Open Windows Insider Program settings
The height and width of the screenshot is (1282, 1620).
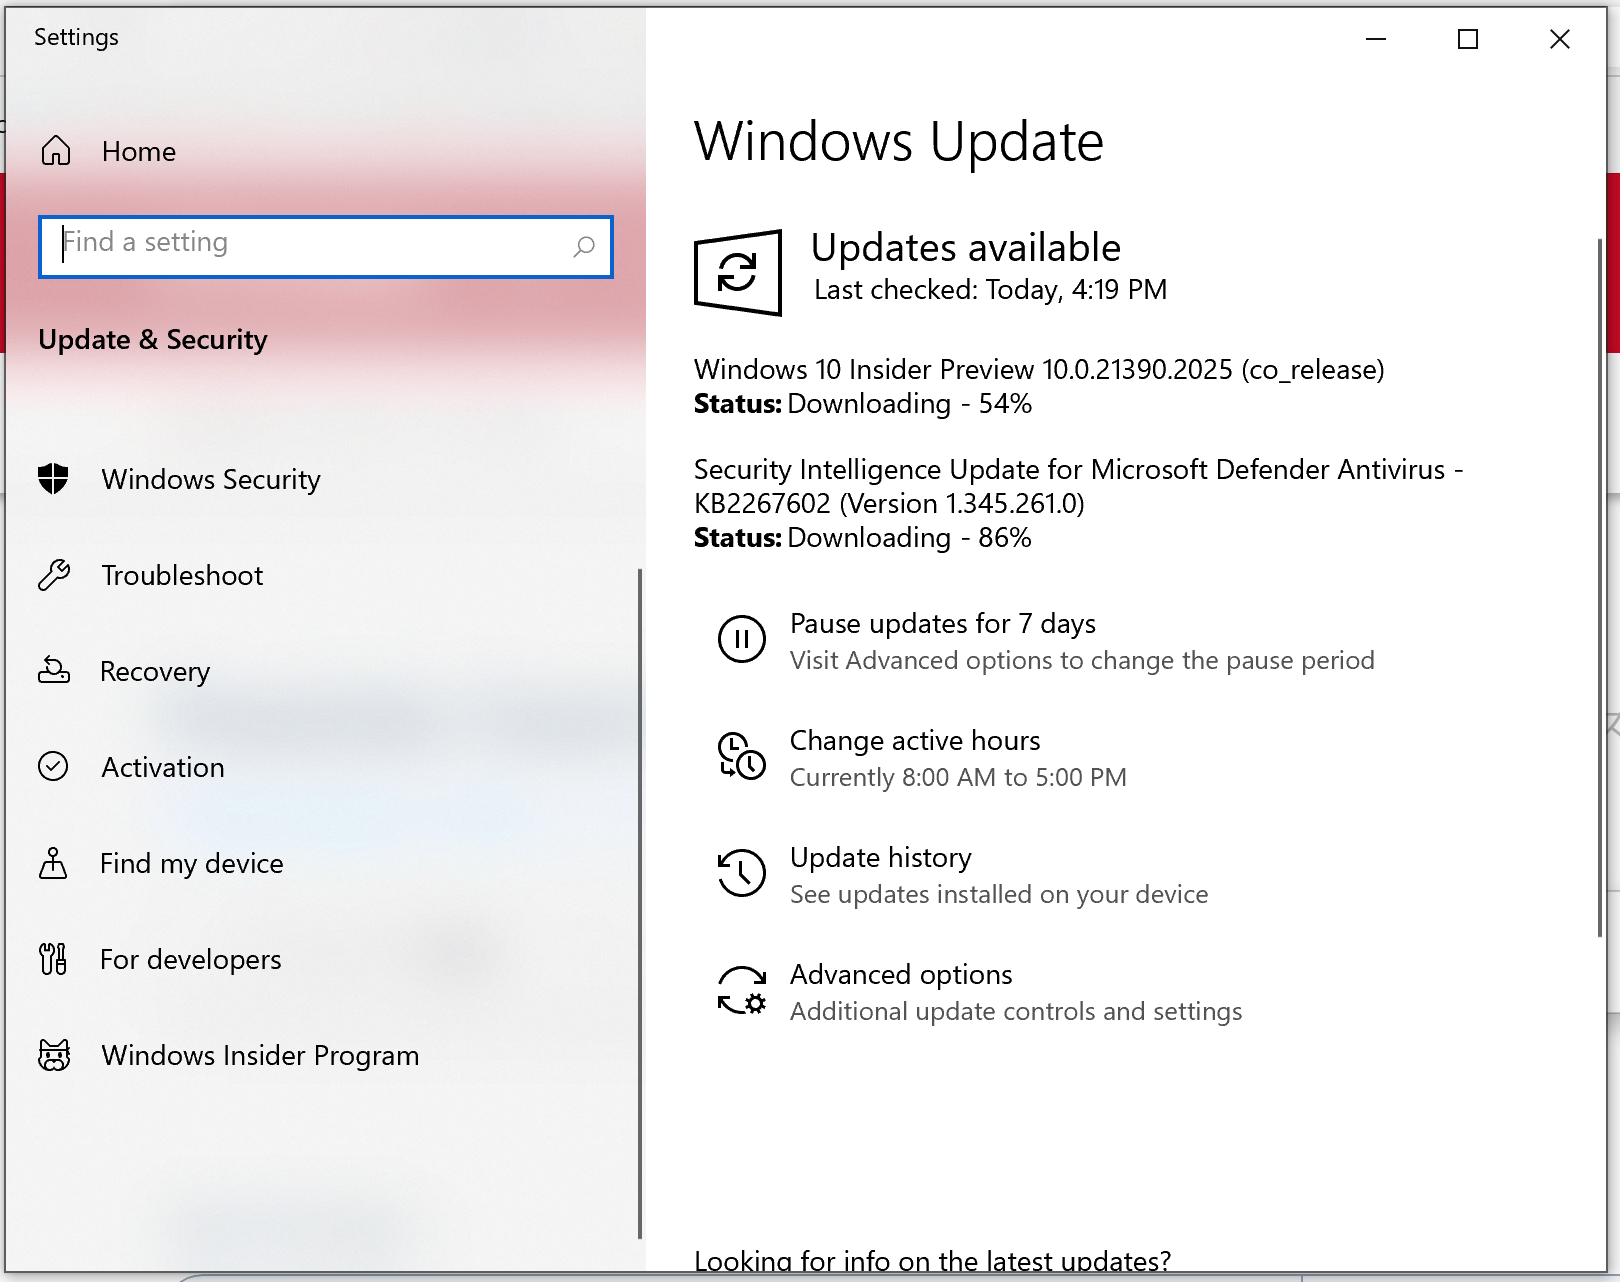pos(260,1055)
